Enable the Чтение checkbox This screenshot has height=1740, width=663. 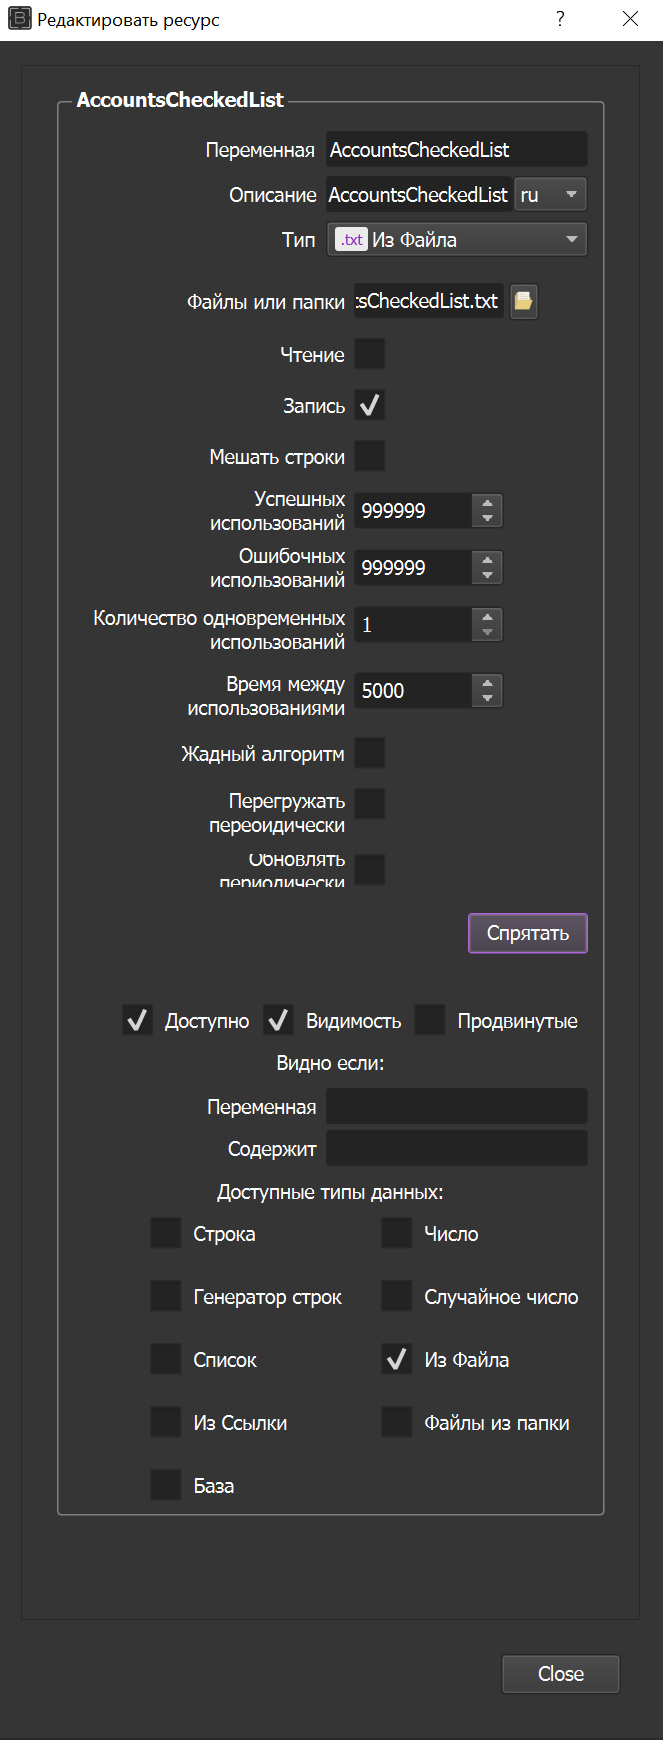369,353
